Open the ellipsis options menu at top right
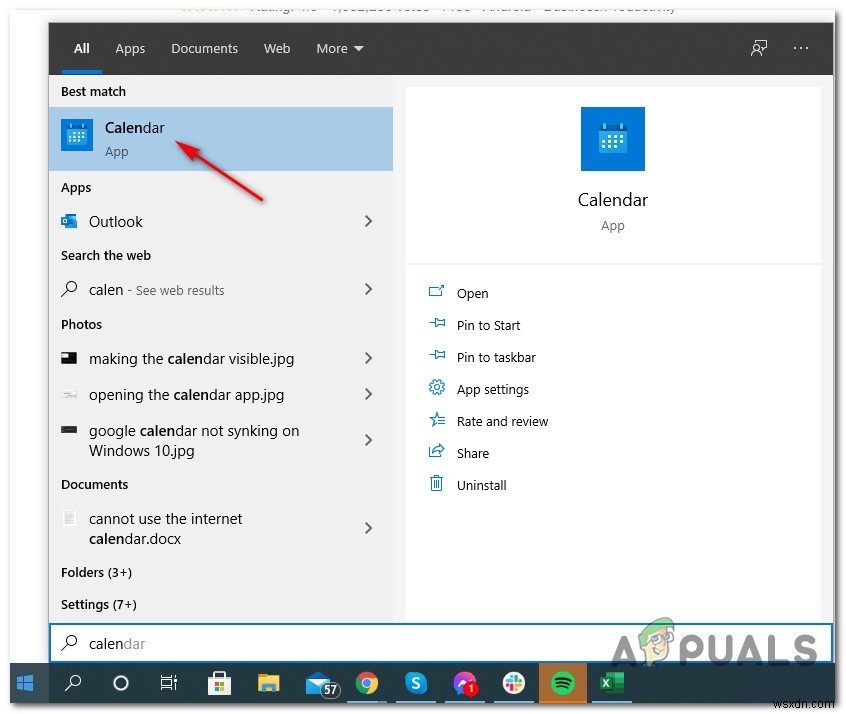Viewport: 846px width, 714px height. [x=801, y=47]
